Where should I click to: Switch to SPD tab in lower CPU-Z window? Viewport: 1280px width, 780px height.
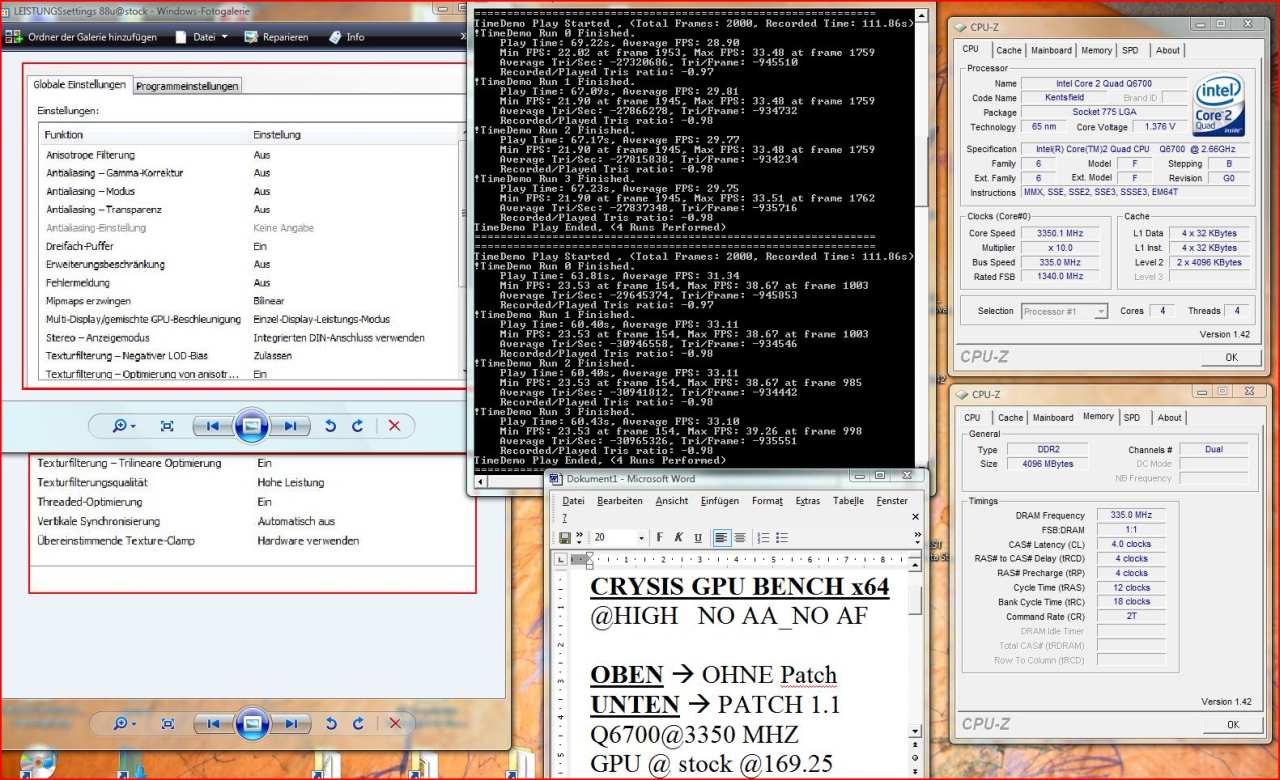coord(1131,418)
